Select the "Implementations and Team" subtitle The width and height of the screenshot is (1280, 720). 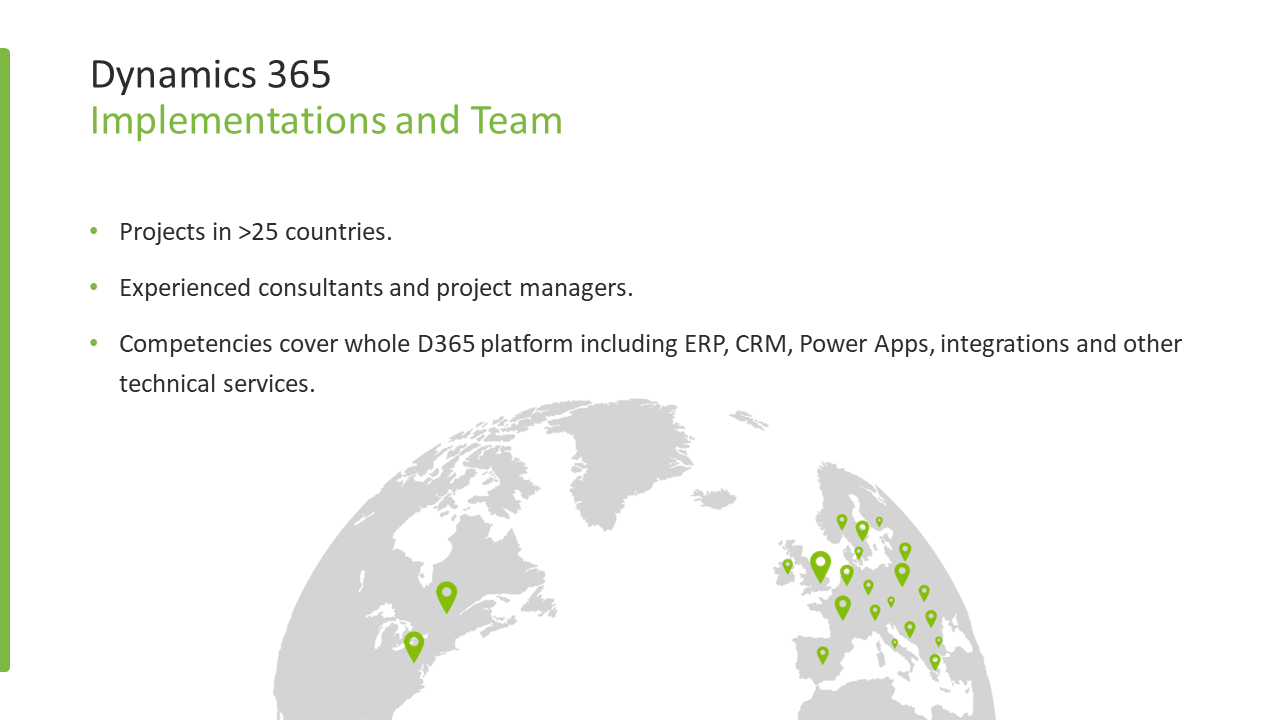pos(327,121)
